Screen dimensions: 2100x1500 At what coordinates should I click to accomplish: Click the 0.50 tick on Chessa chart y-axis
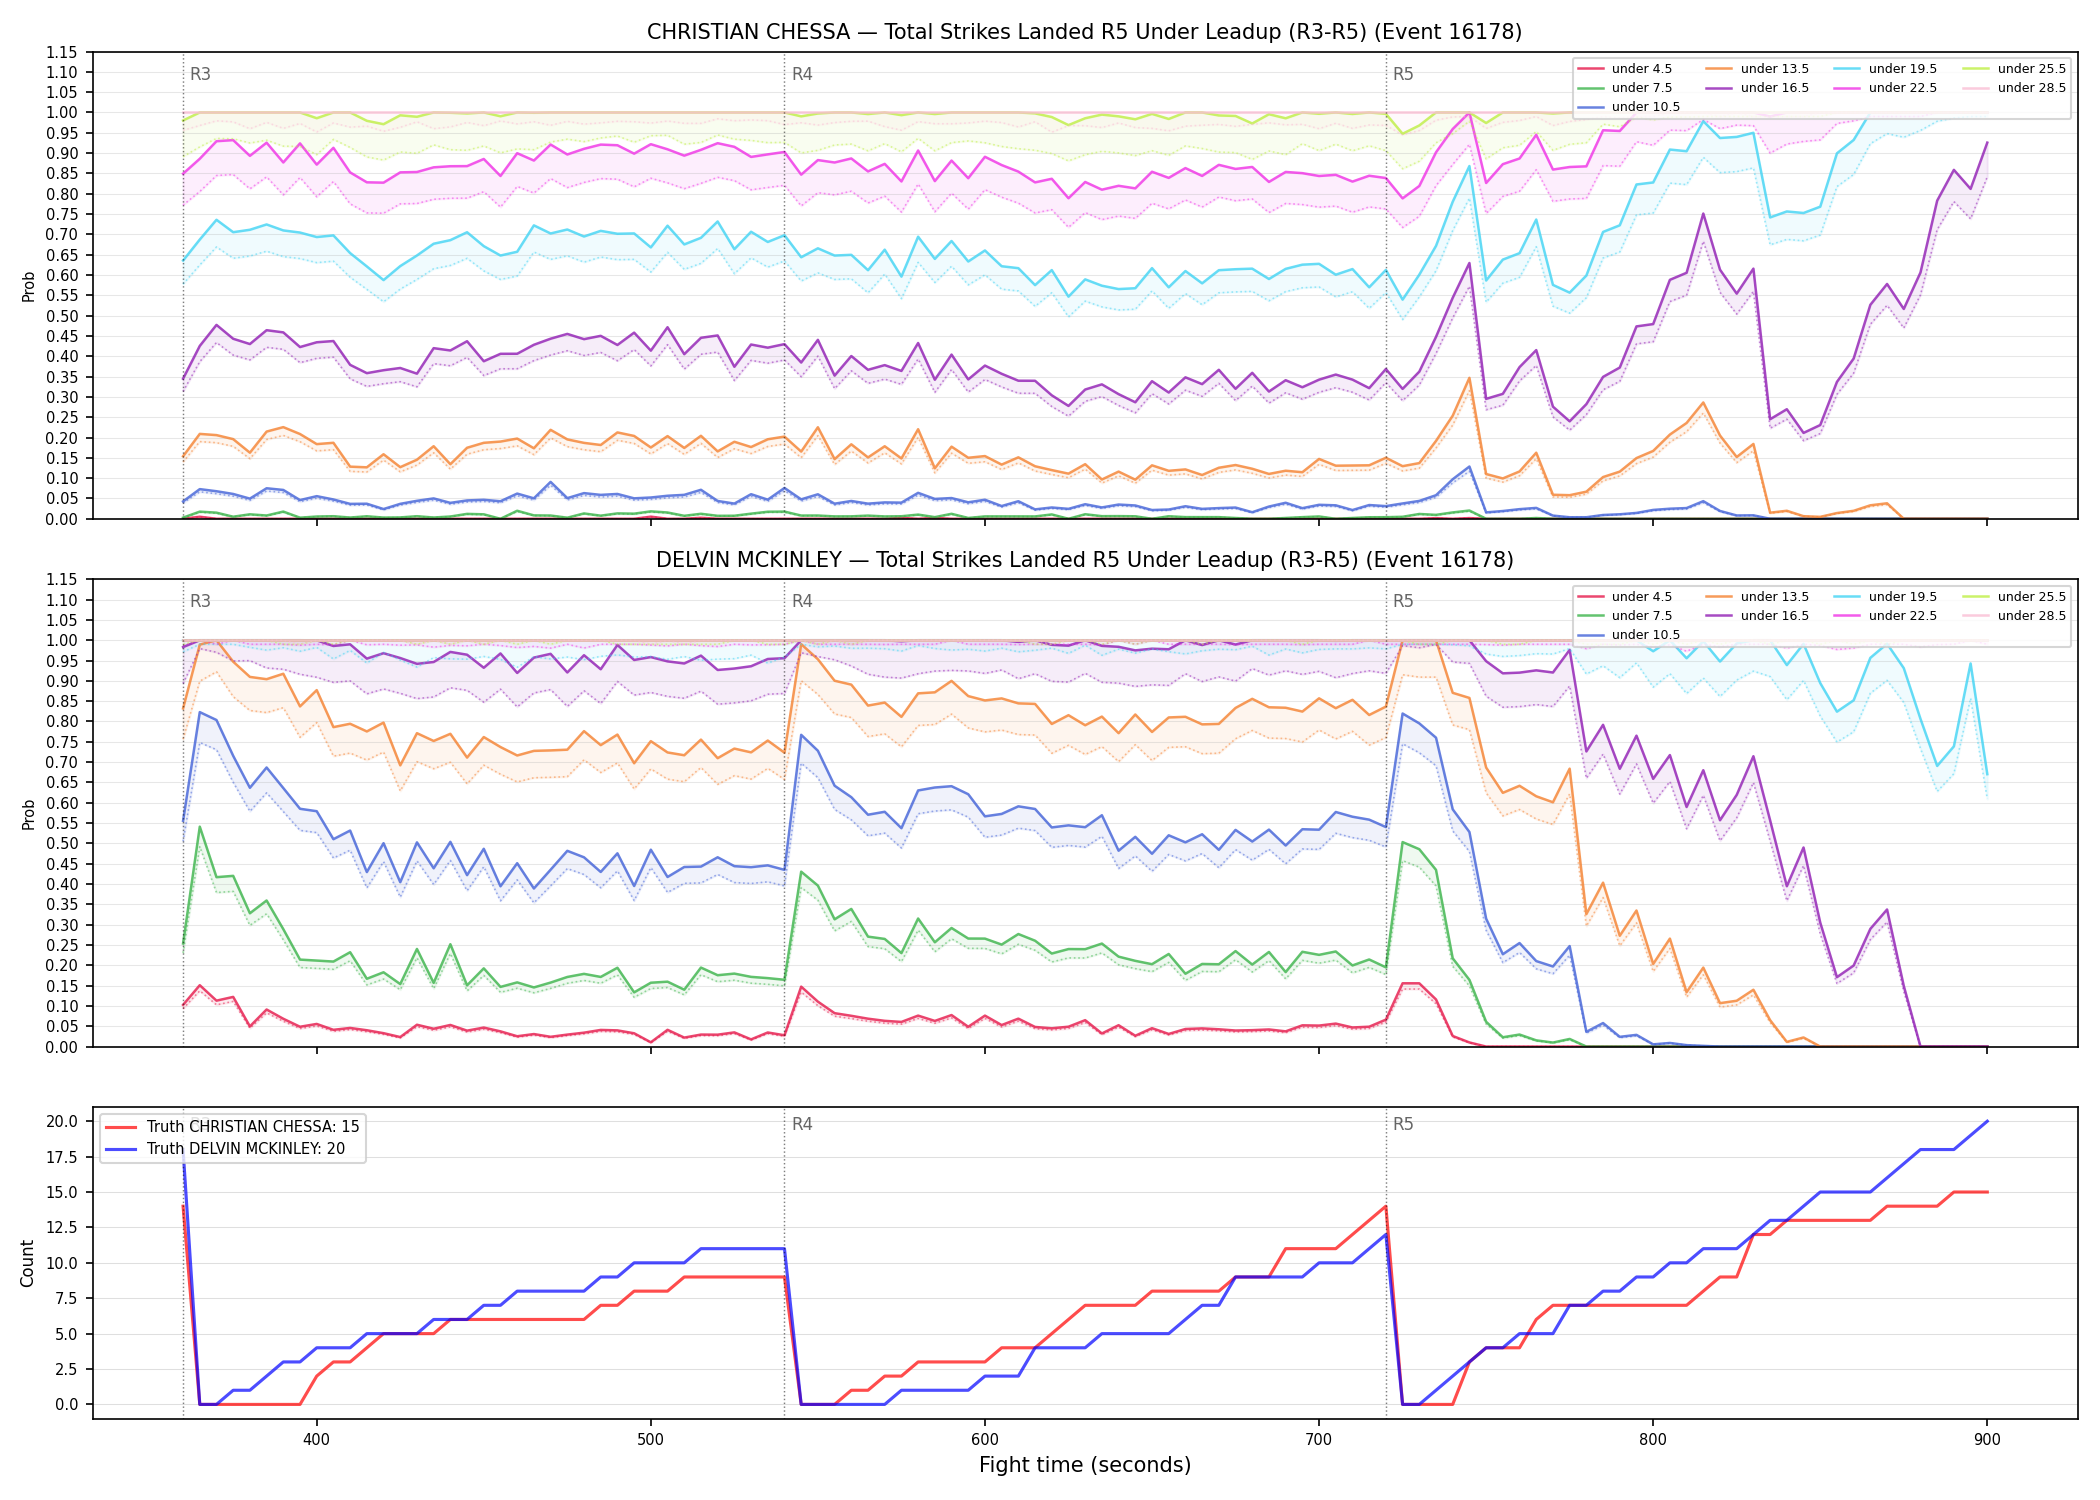click(63, 316)
